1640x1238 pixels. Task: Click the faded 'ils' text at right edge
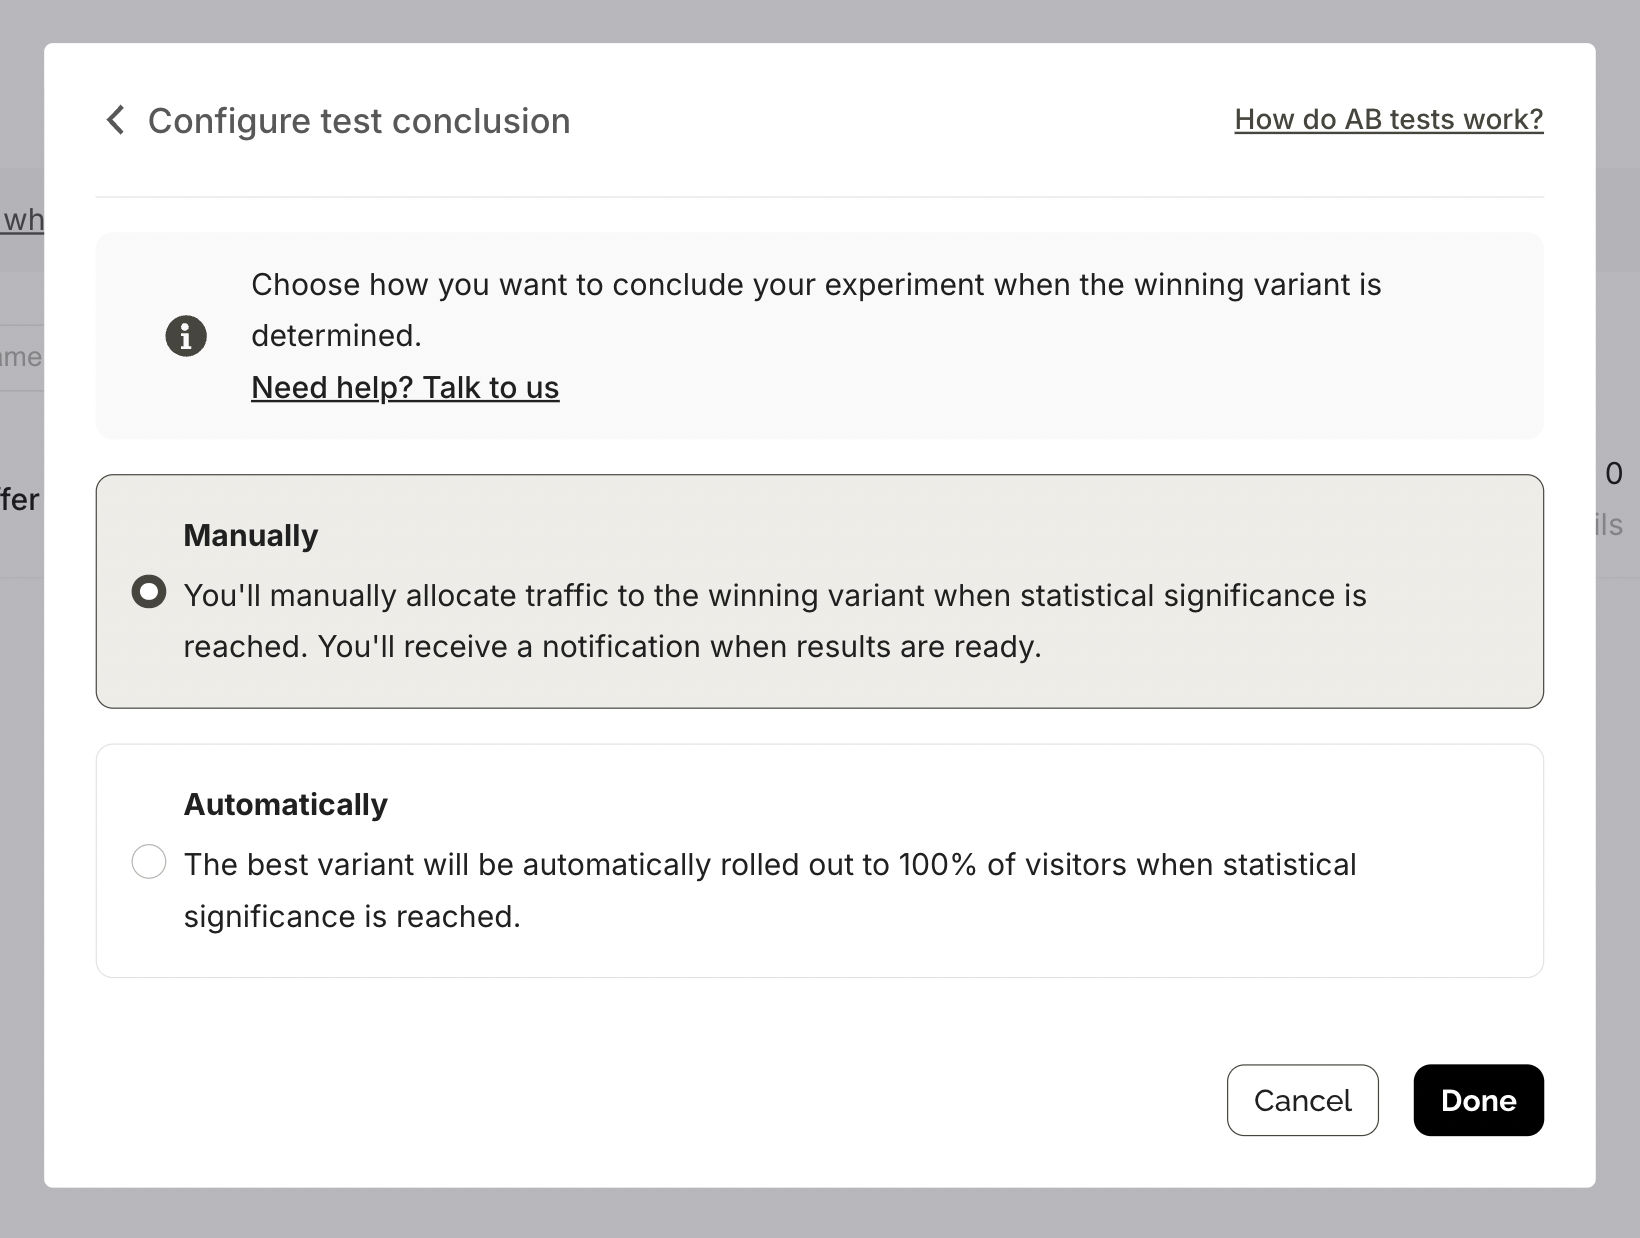pyautogui.click(x=1610, y=525)
